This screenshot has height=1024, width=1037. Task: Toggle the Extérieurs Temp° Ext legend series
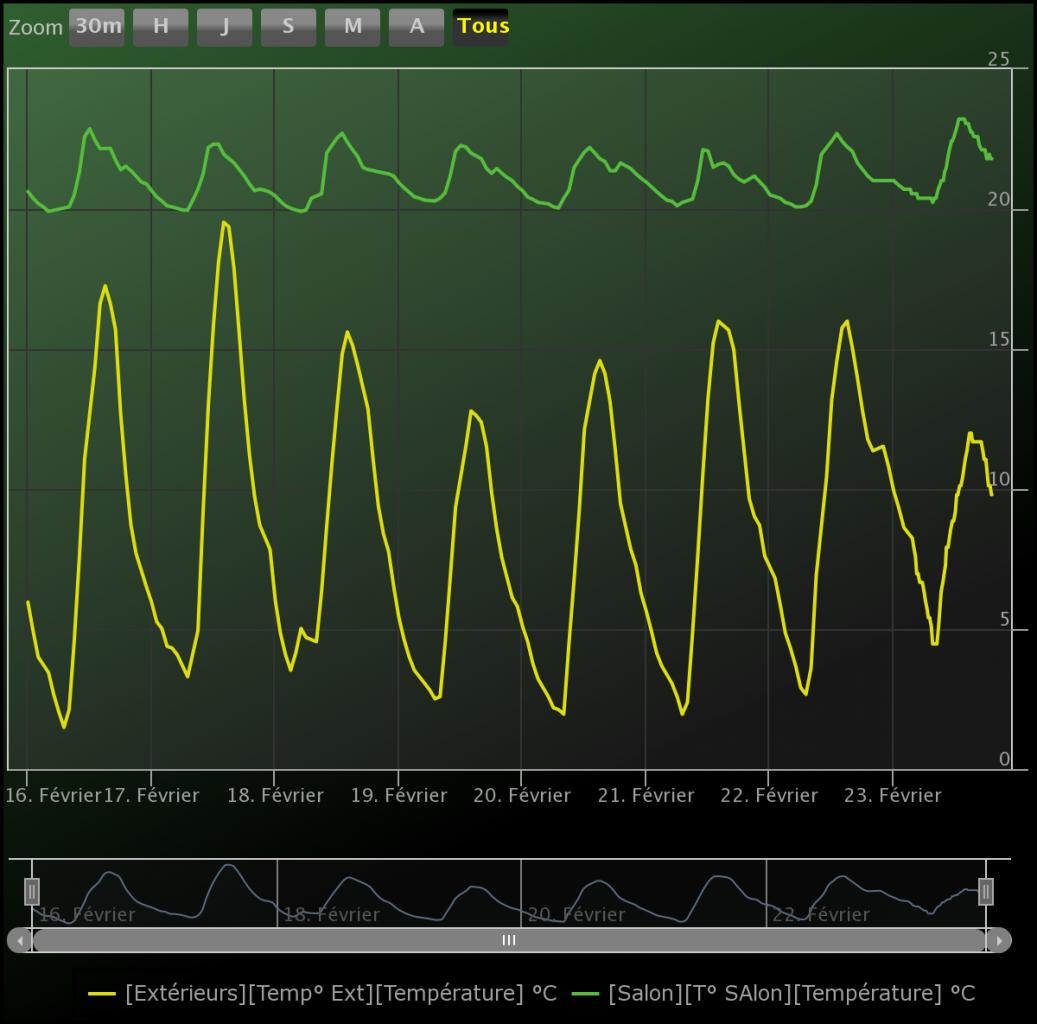[x=323, y=993]
